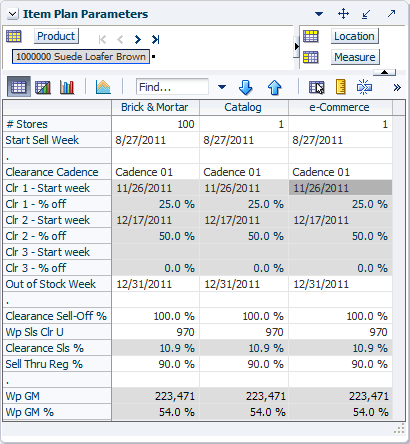Viewport: 410px width, 444px height.
Task: Click the Product dimension button
Action: (x=56, y=36)
